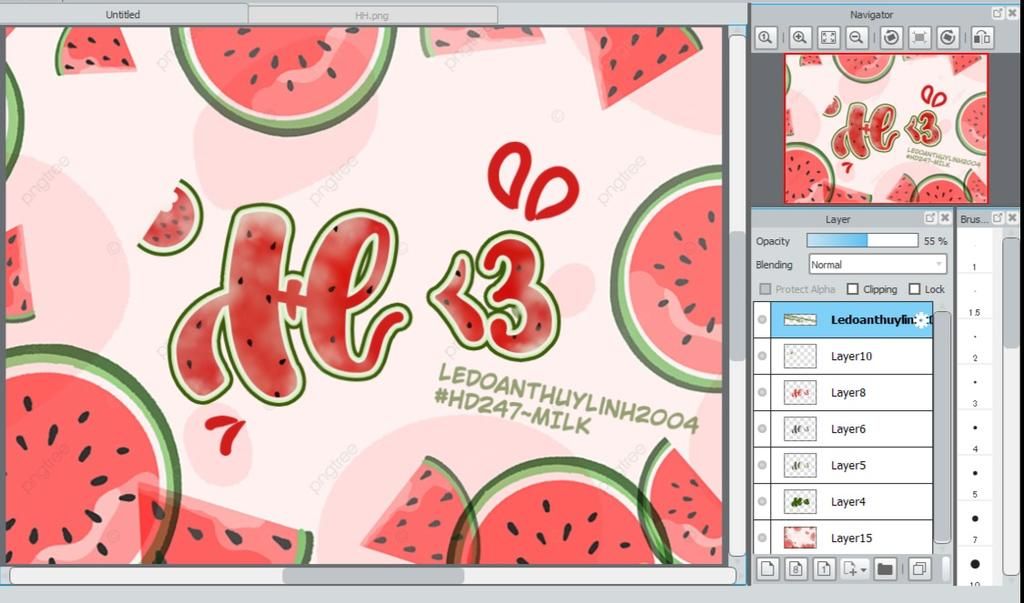Hide Layer10 using its visibility dot
Screen dimensions: 1024x603
coord(762,356)
